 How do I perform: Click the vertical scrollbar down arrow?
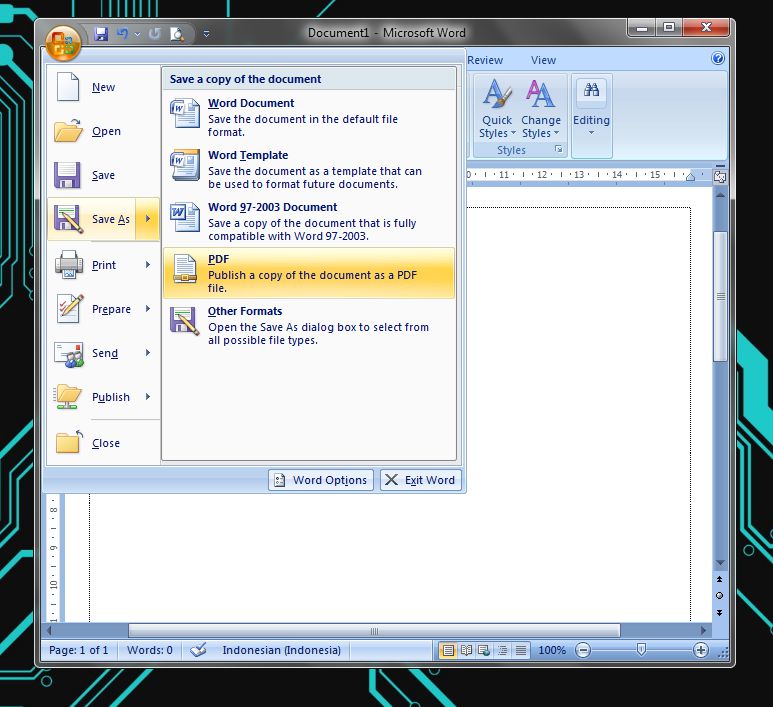[720, 563]
